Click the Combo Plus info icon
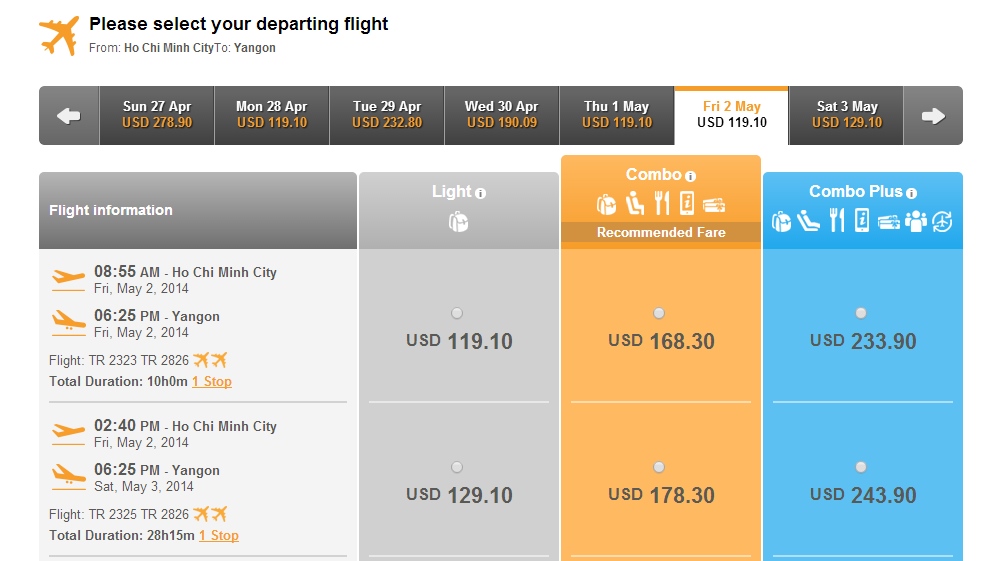The height and width of the screenshot is (561, 1004). [911, 193]
